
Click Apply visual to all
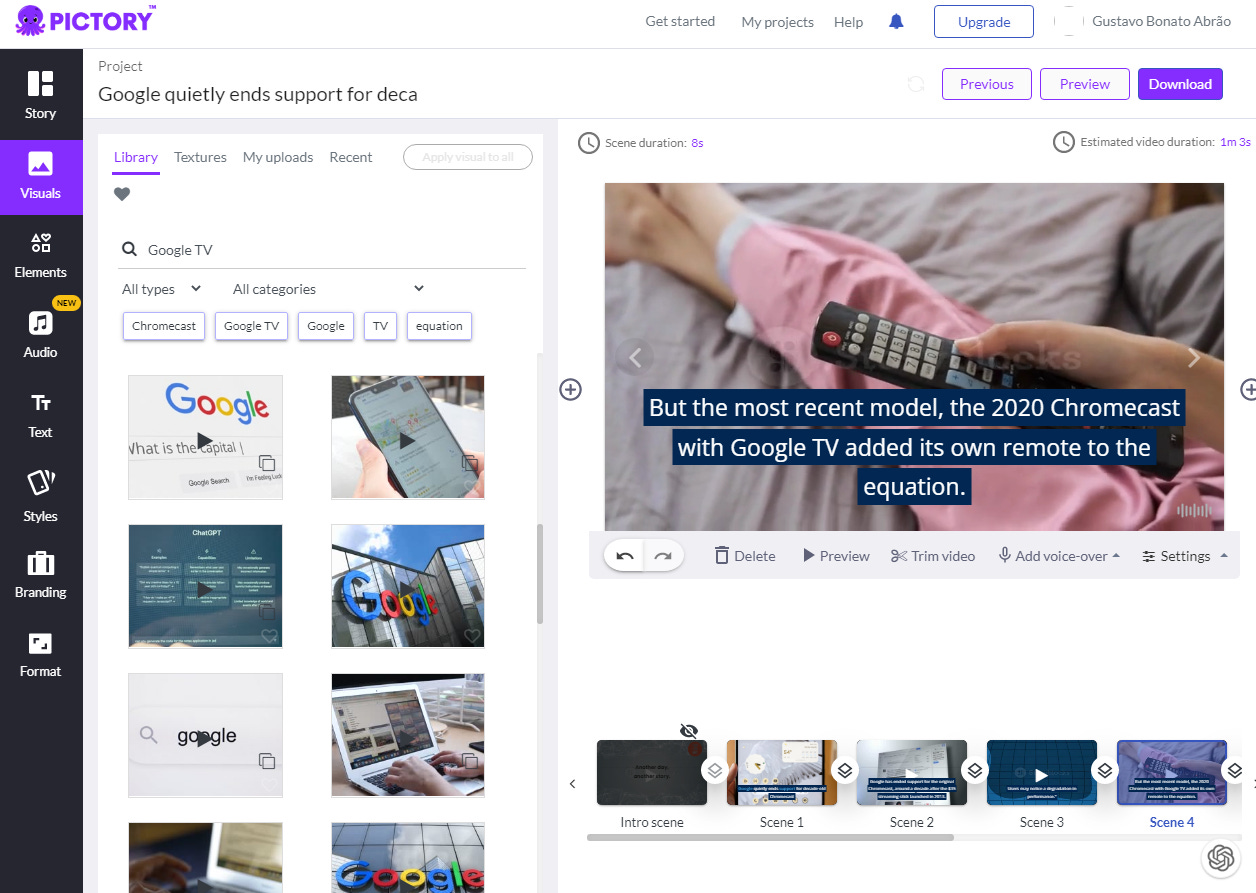[468, 157]
